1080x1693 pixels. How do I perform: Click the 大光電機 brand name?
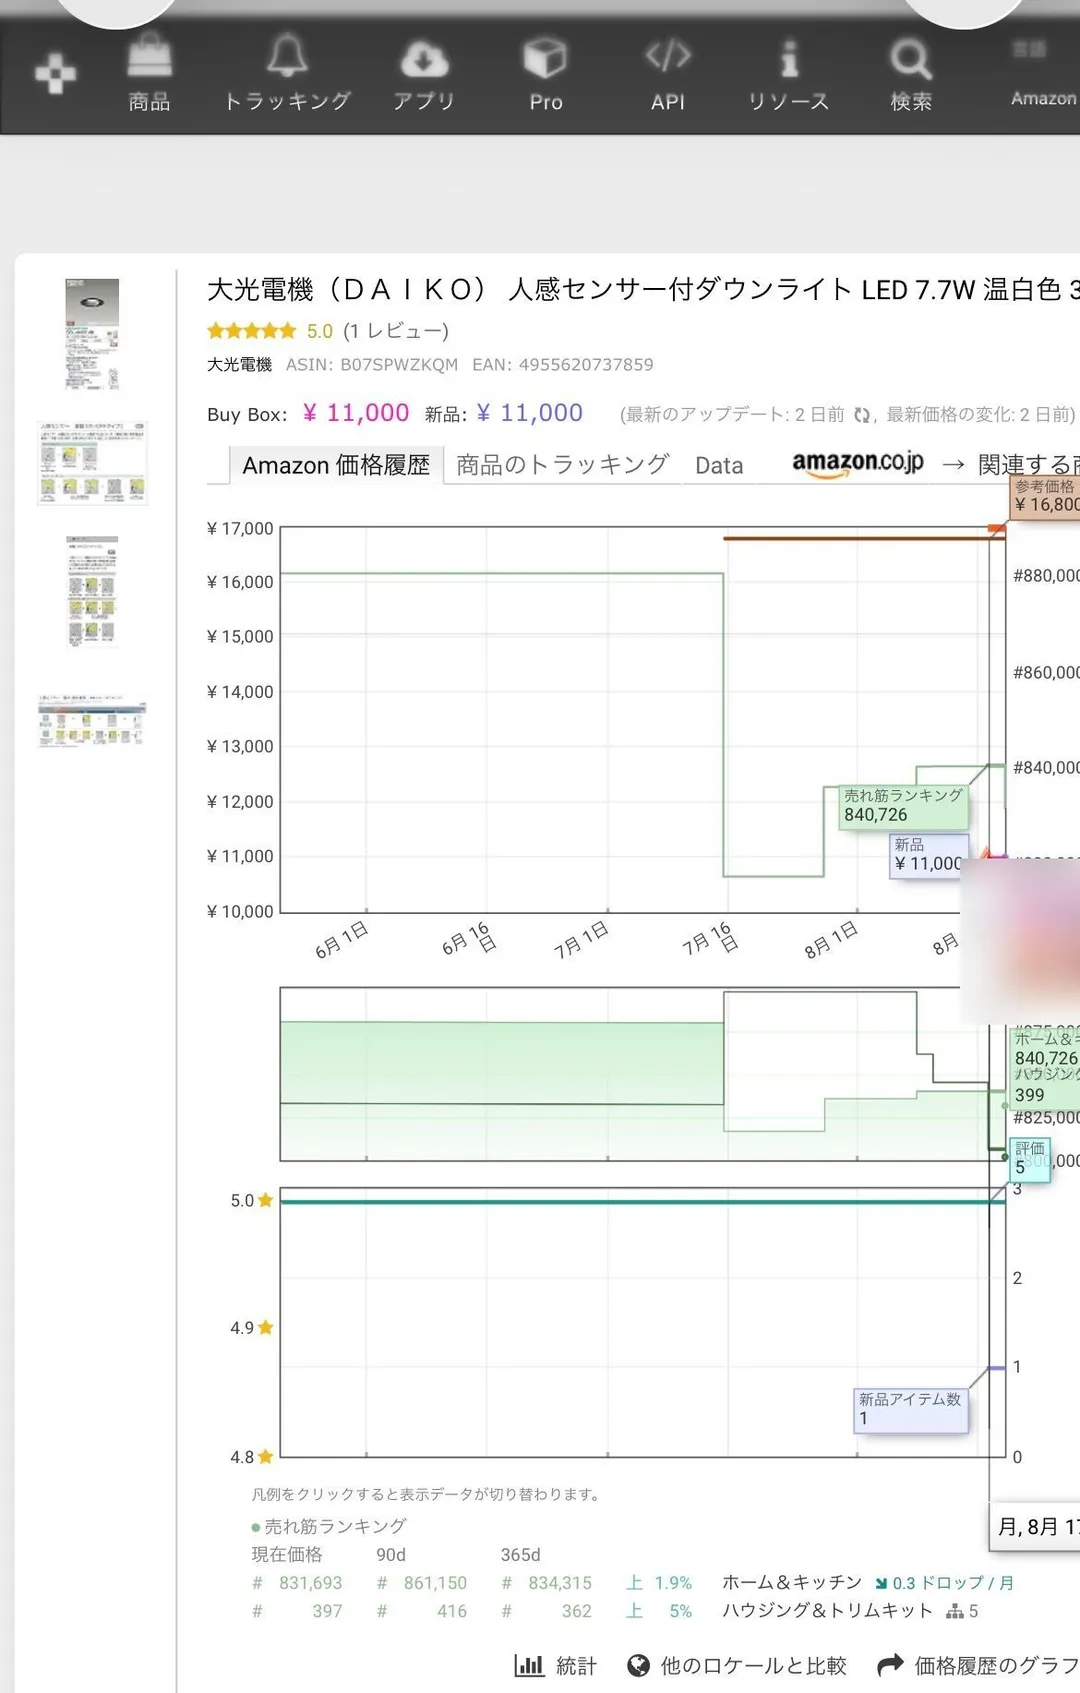239,365
